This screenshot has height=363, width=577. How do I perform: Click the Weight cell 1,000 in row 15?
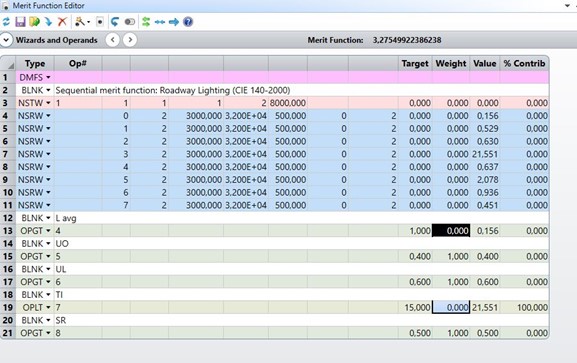[451, 256]
